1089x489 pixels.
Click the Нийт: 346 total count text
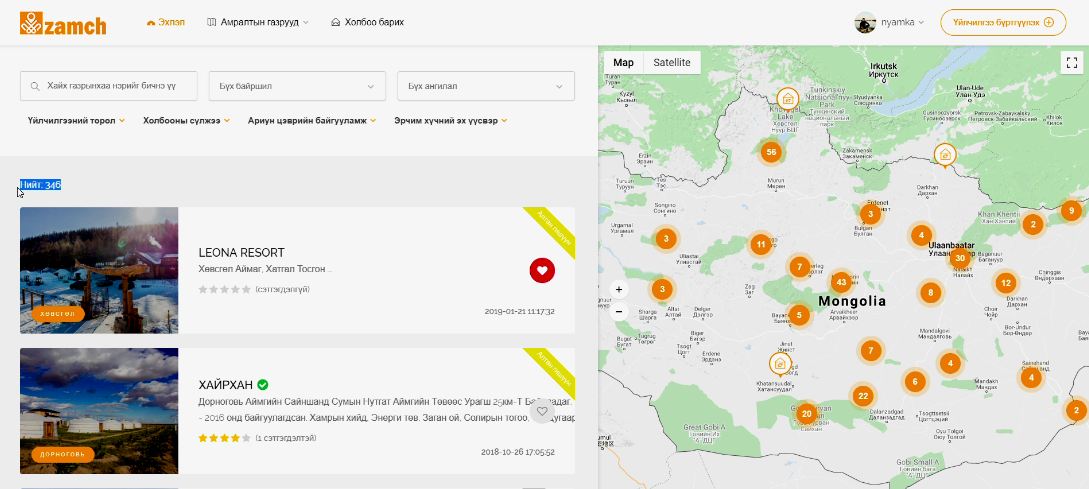pos(40,185)
